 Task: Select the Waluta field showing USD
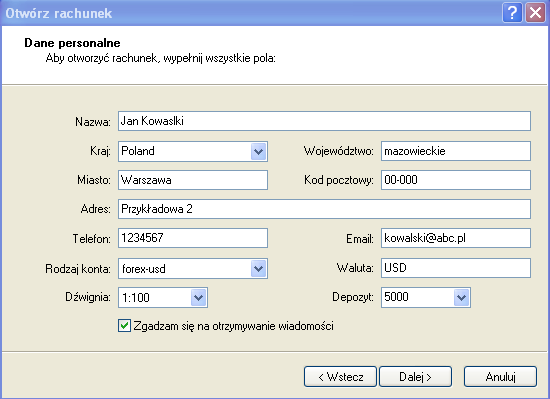click(456, 268)
